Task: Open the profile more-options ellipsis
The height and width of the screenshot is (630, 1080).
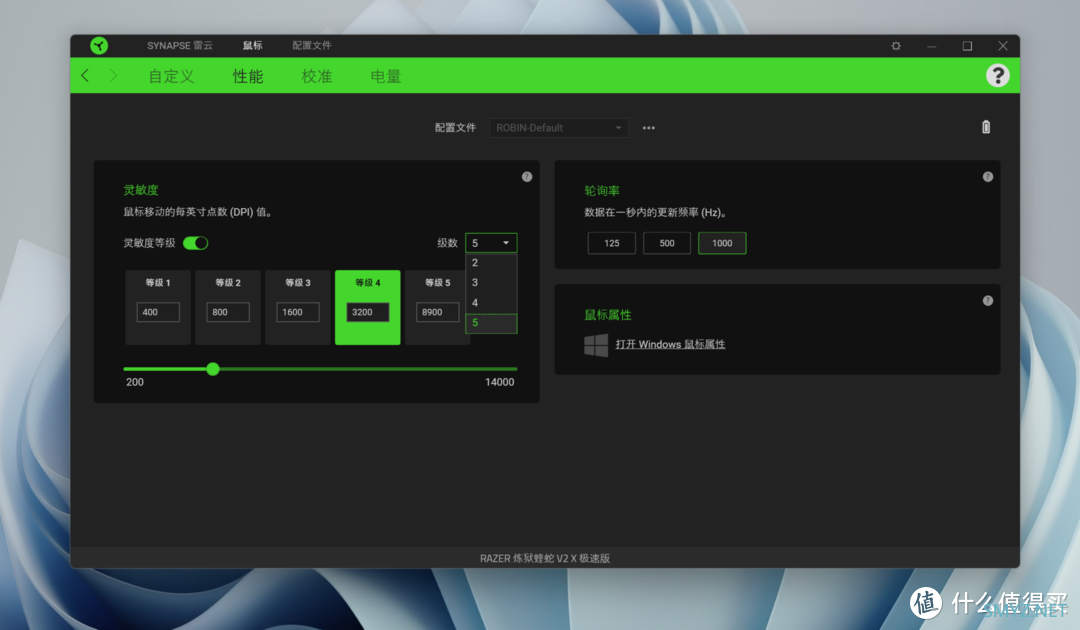Action: tap(649, 127)
